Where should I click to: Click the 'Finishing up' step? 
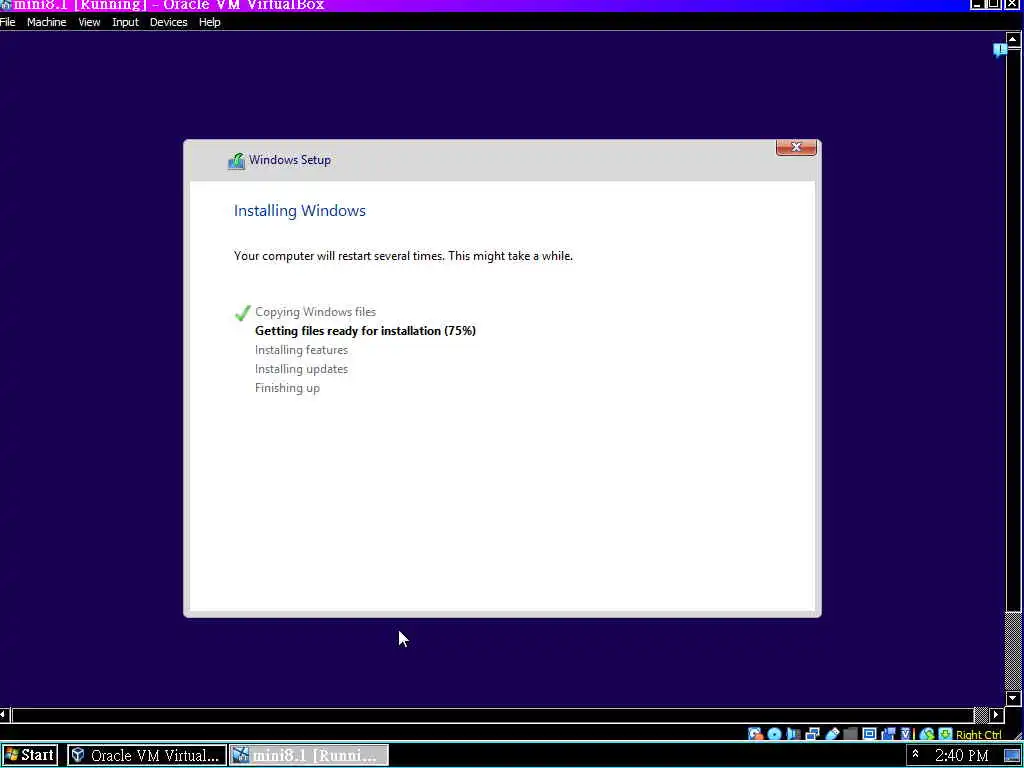287,388
